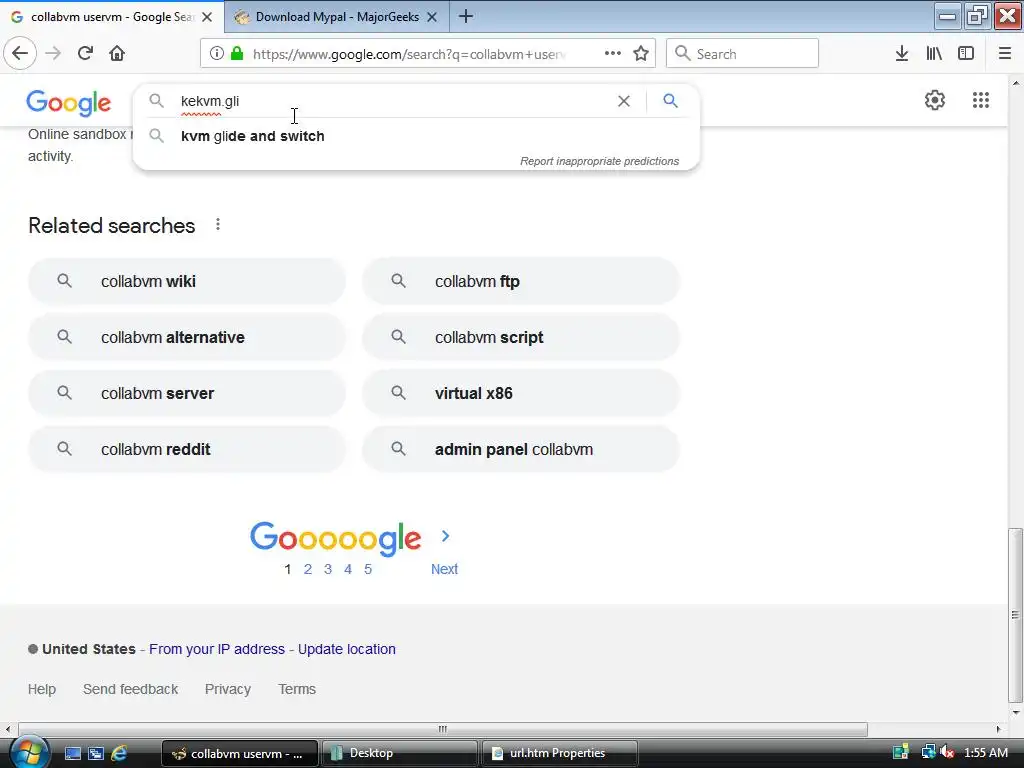This screenshot has width=1024, height=768.
Task: Search related term collabvm ftp
Action: click(x=520, y=281)
